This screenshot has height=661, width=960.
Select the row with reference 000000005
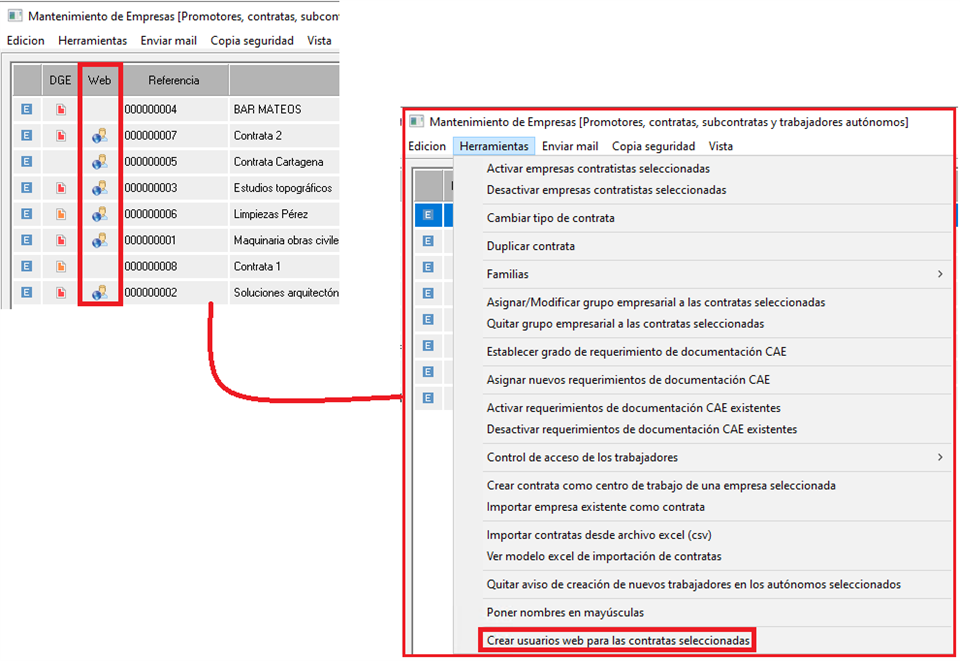[150, 162]
